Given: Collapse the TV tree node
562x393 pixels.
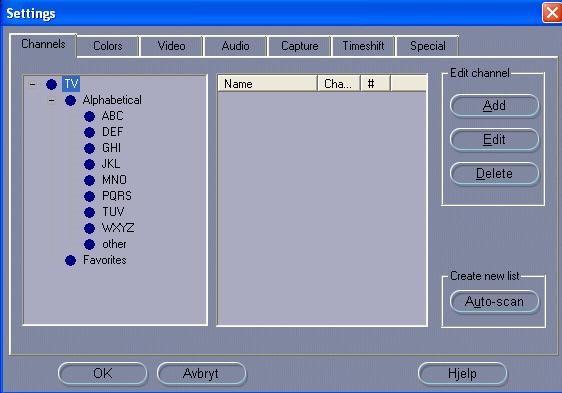Looking at the screenshot, I should tap(33, 85).
